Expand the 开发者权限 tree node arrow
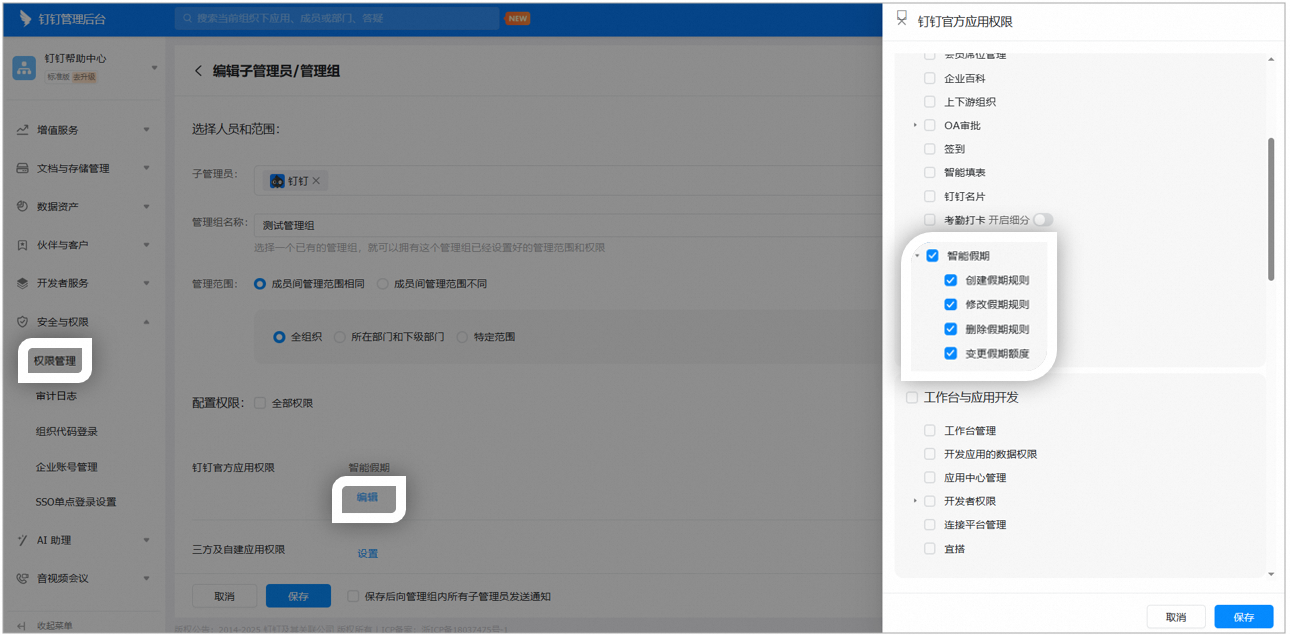Viewport: 1290px width, 635px height. click(x=915, y=501)
